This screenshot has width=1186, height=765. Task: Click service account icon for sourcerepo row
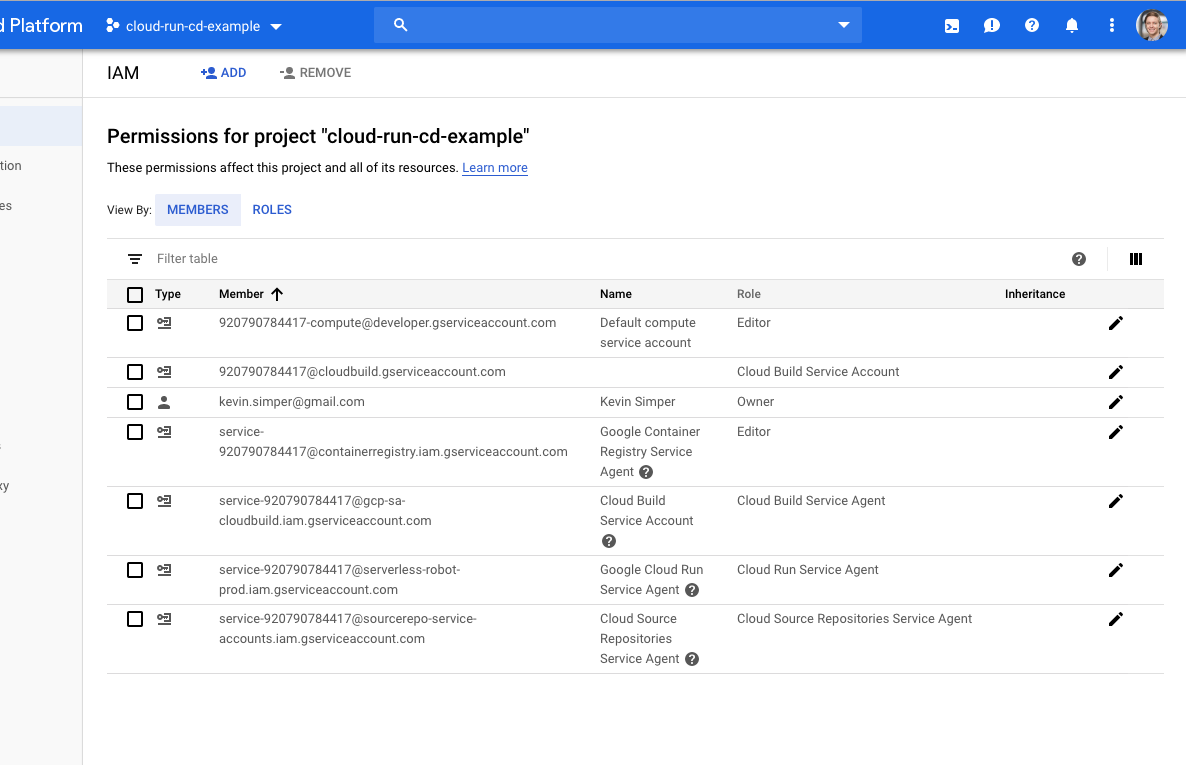pyautogui.click(x=164, y=619)
